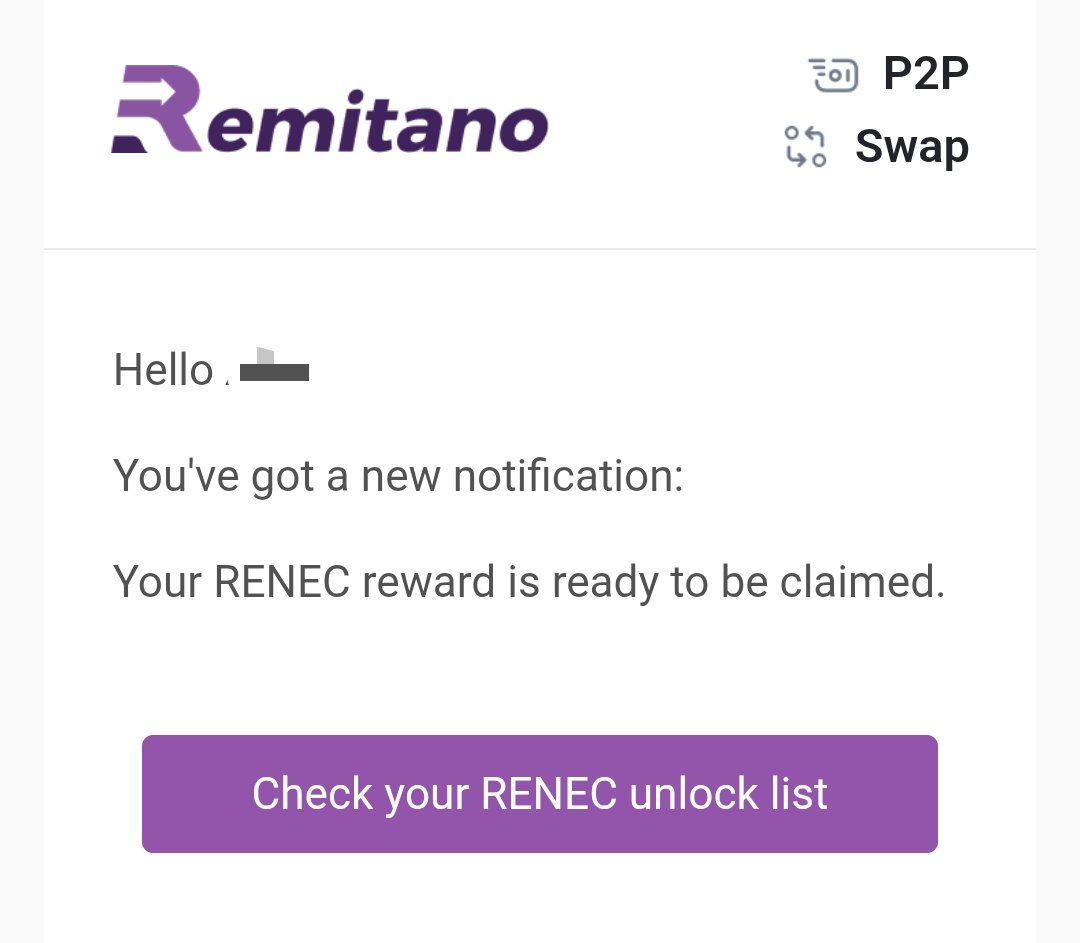This screenshot has height=943, width=1080.
Task: Click the word "notification" in the email
Action: [568, 476]
